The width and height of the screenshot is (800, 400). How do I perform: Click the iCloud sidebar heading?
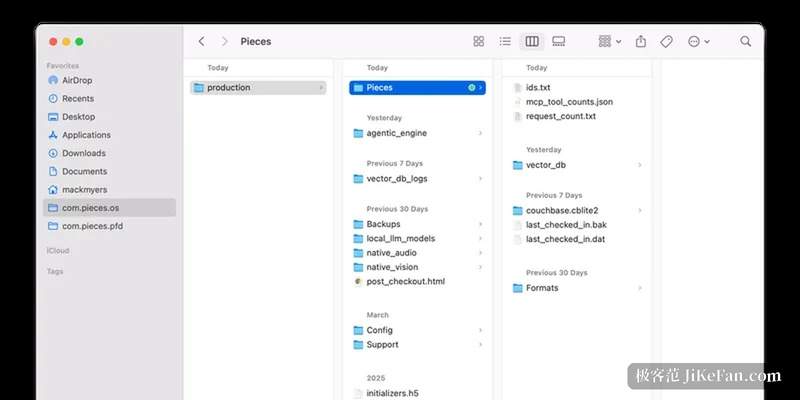(58, 251)
